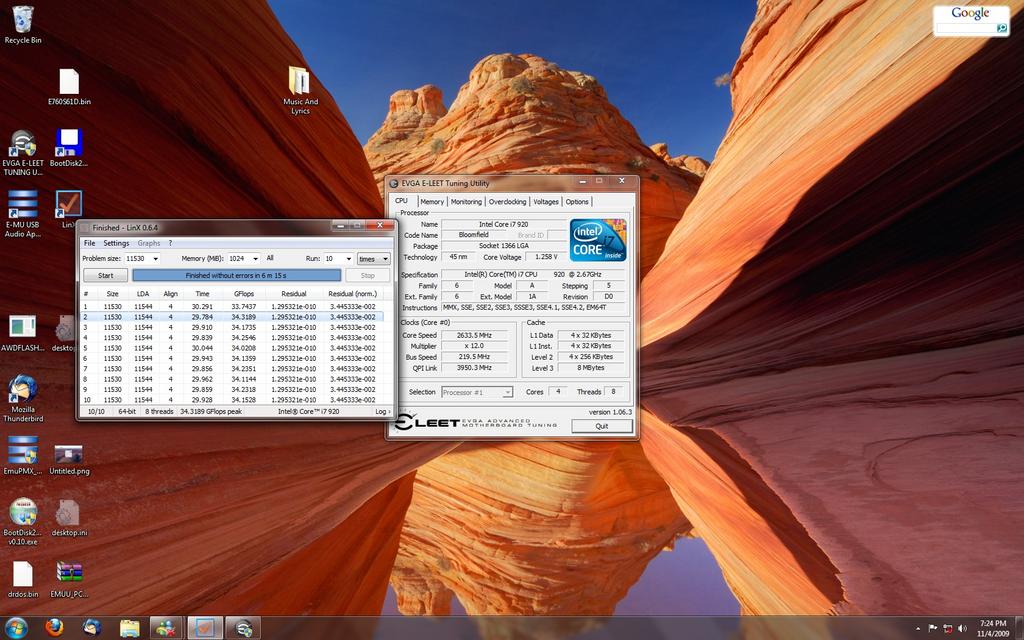Open the volume speaker tray icon

coord(962,628)
